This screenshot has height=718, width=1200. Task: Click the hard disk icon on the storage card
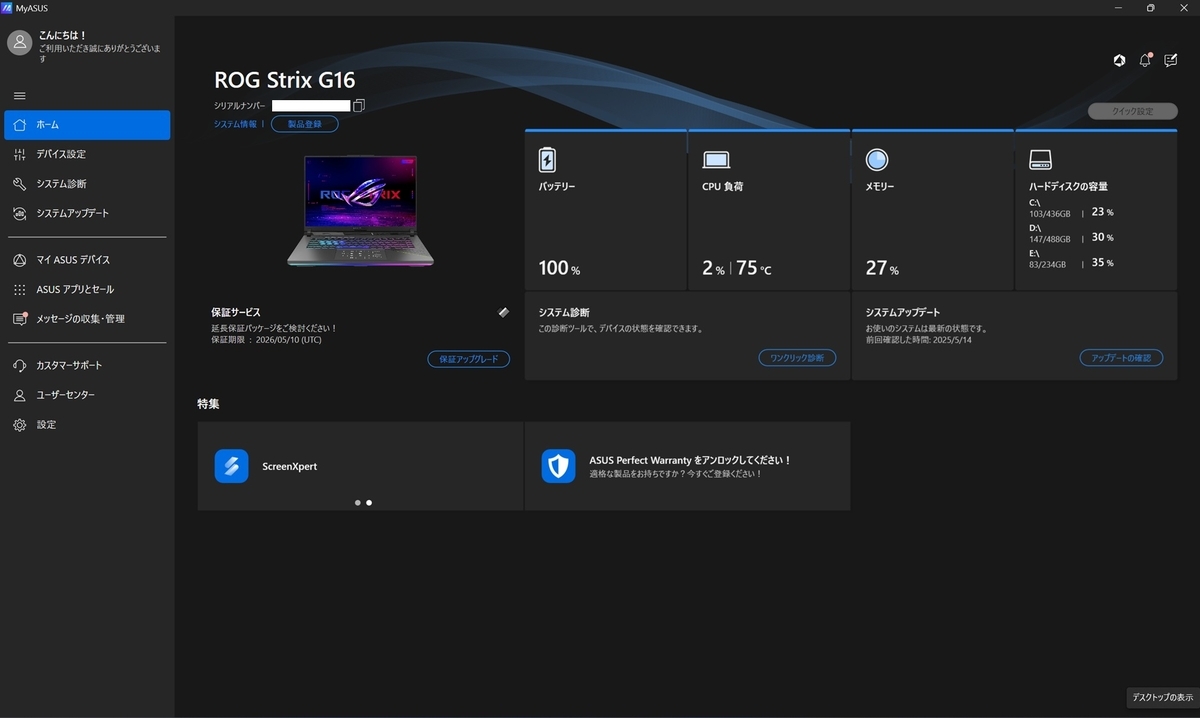pos(1041,160)
